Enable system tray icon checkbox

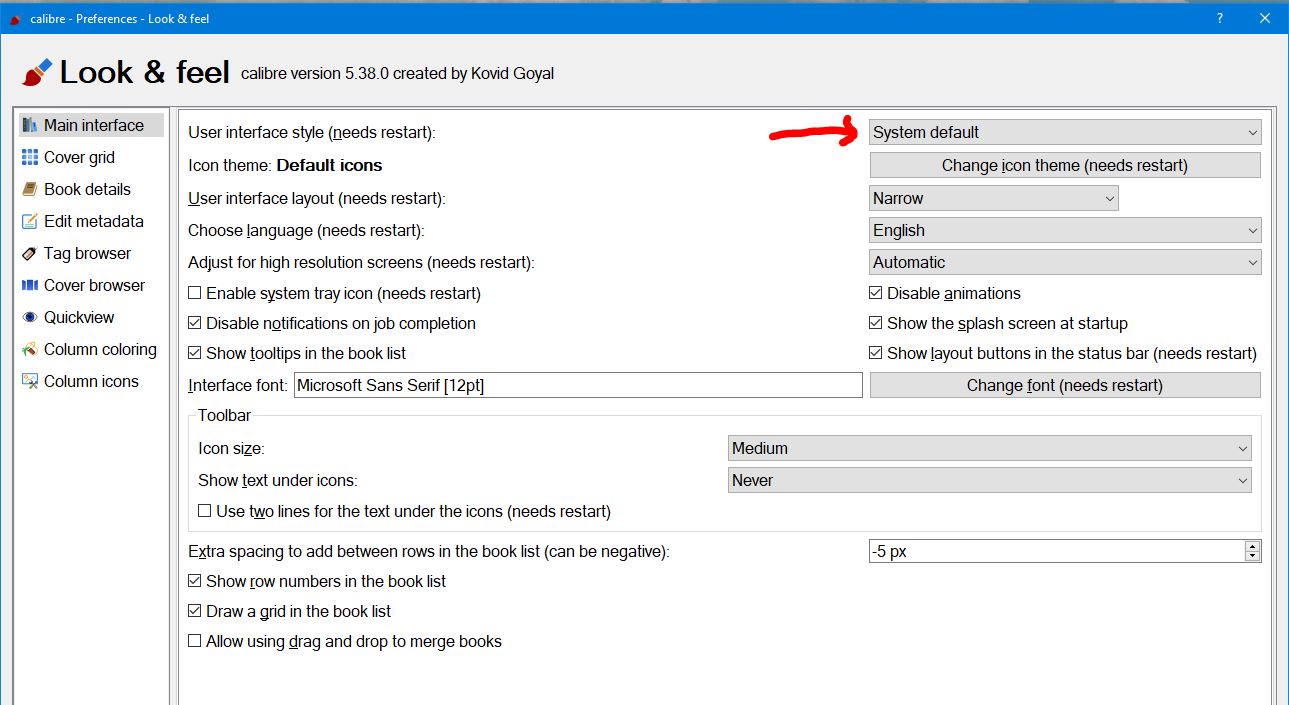(195, 293)
